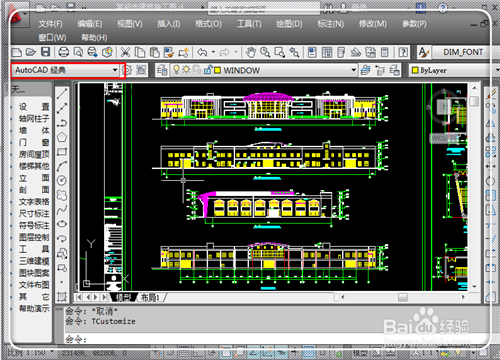Image resolution: width=500 pixels, height=360 pixels.
Task: Open the Block Editor icon
Action: [x=183, y=52]
